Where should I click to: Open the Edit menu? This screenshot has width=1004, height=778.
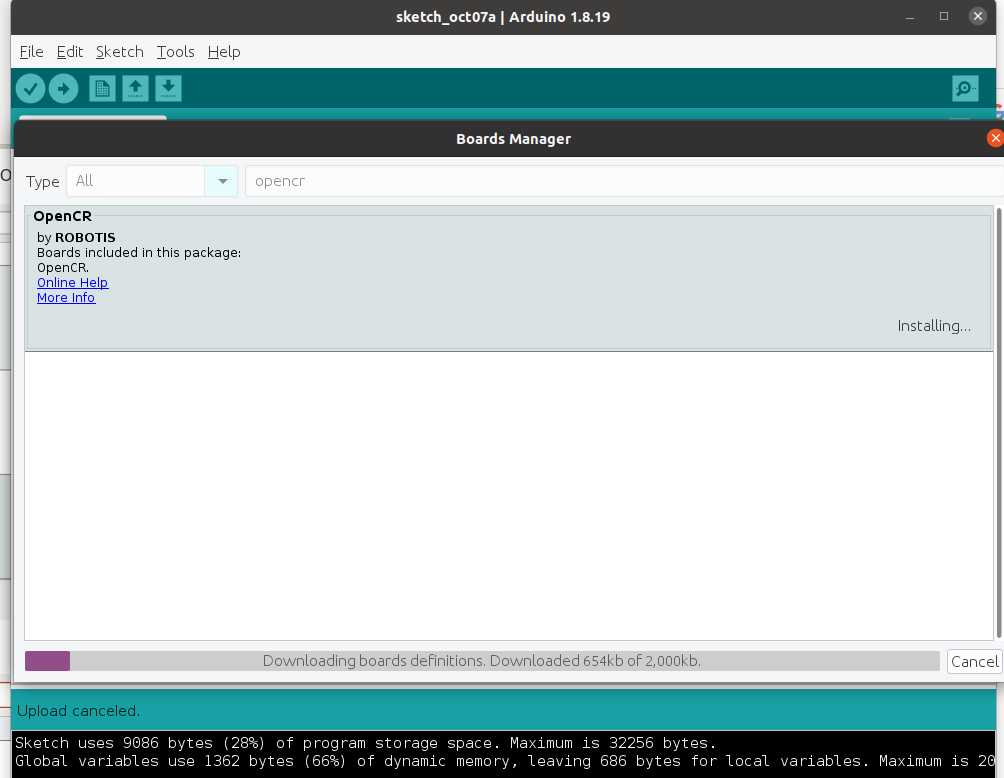70,52
